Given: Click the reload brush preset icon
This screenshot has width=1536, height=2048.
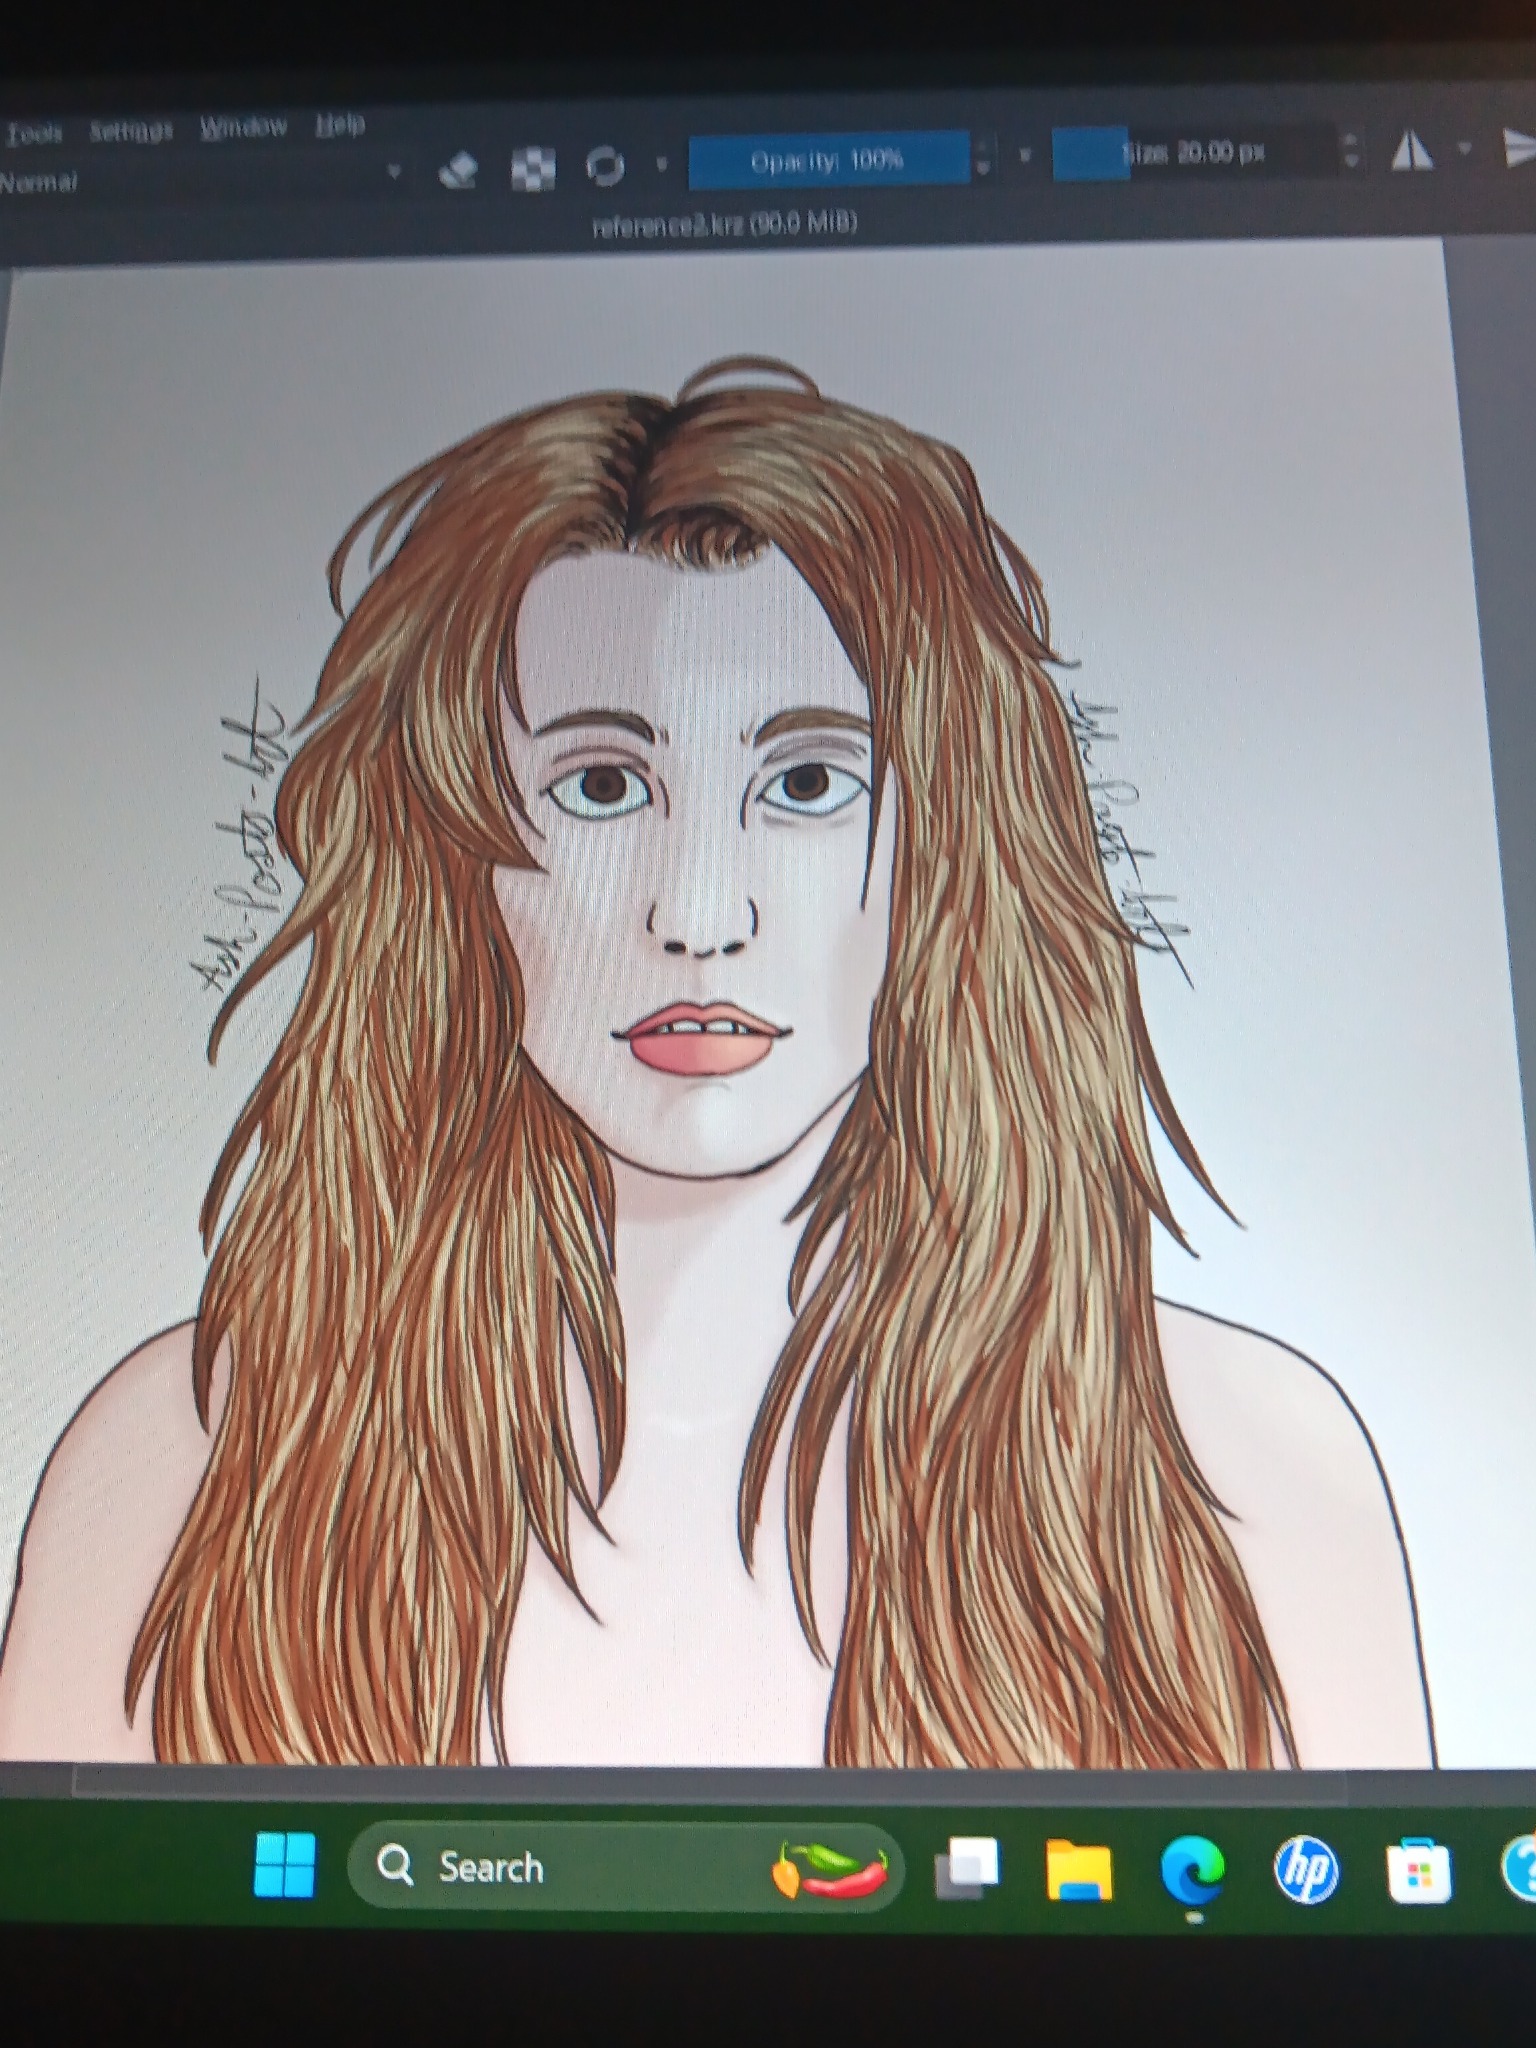Looking at the screenshot, I should click(x=605, y=166).
